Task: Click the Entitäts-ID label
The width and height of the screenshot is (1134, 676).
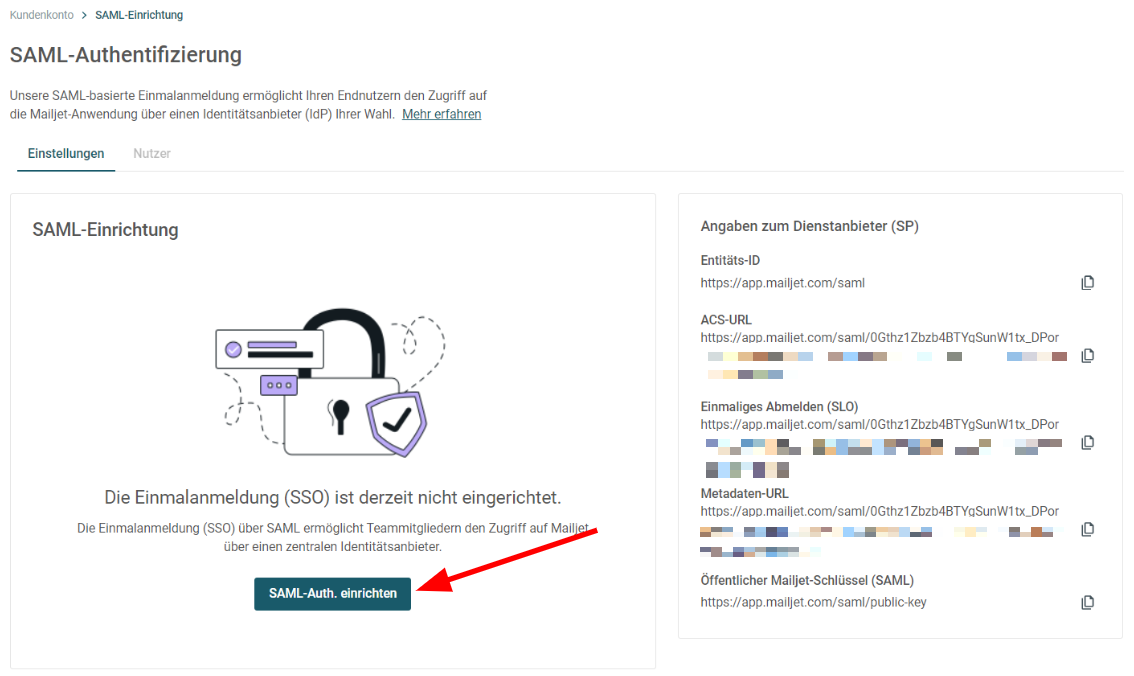Action: (730, 260)
